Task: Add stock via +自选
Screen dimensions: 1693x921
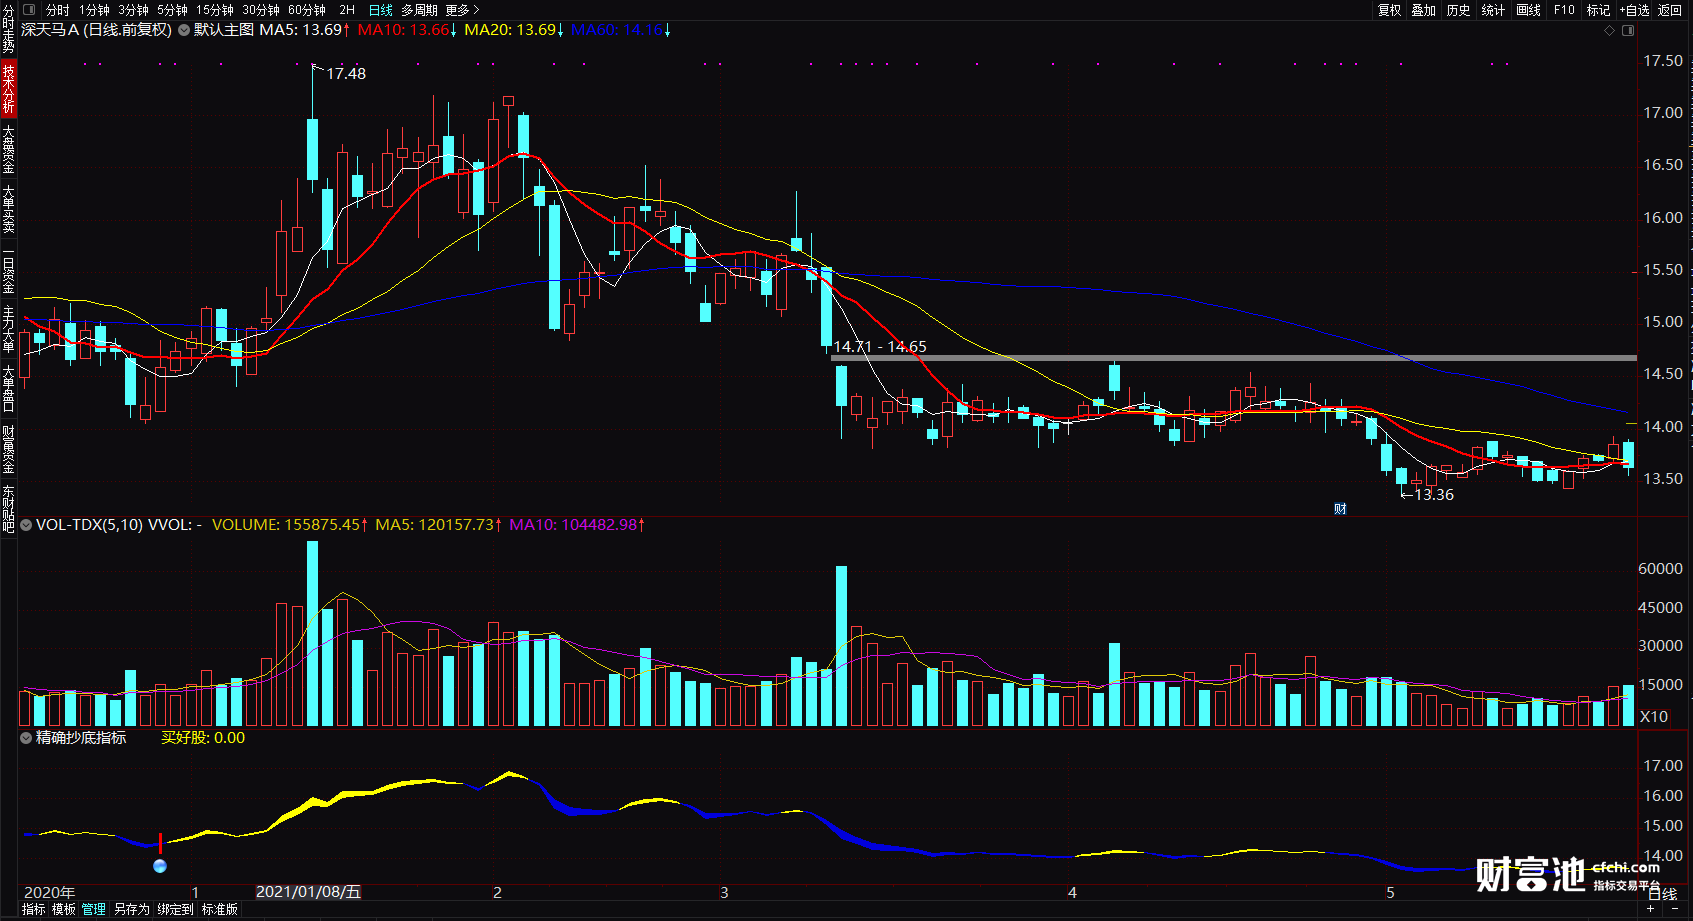Action: 1635,10
